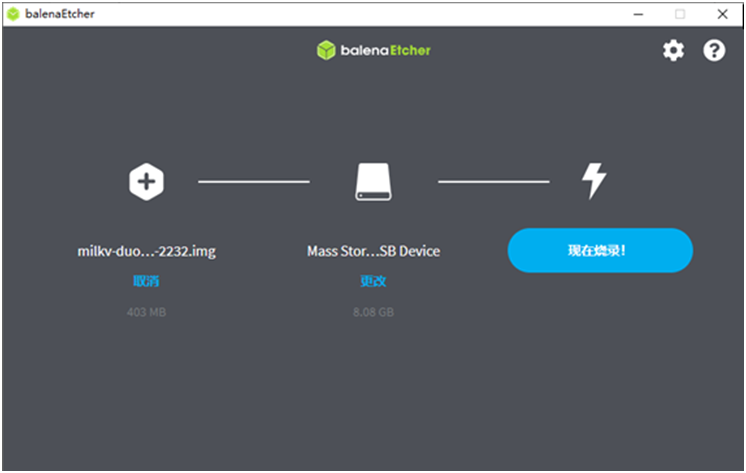The height and width of the screenshot is (473, 746).
Task: Change target drive via 更改 link
Action: pyautogui.click(x=373, y=281)
